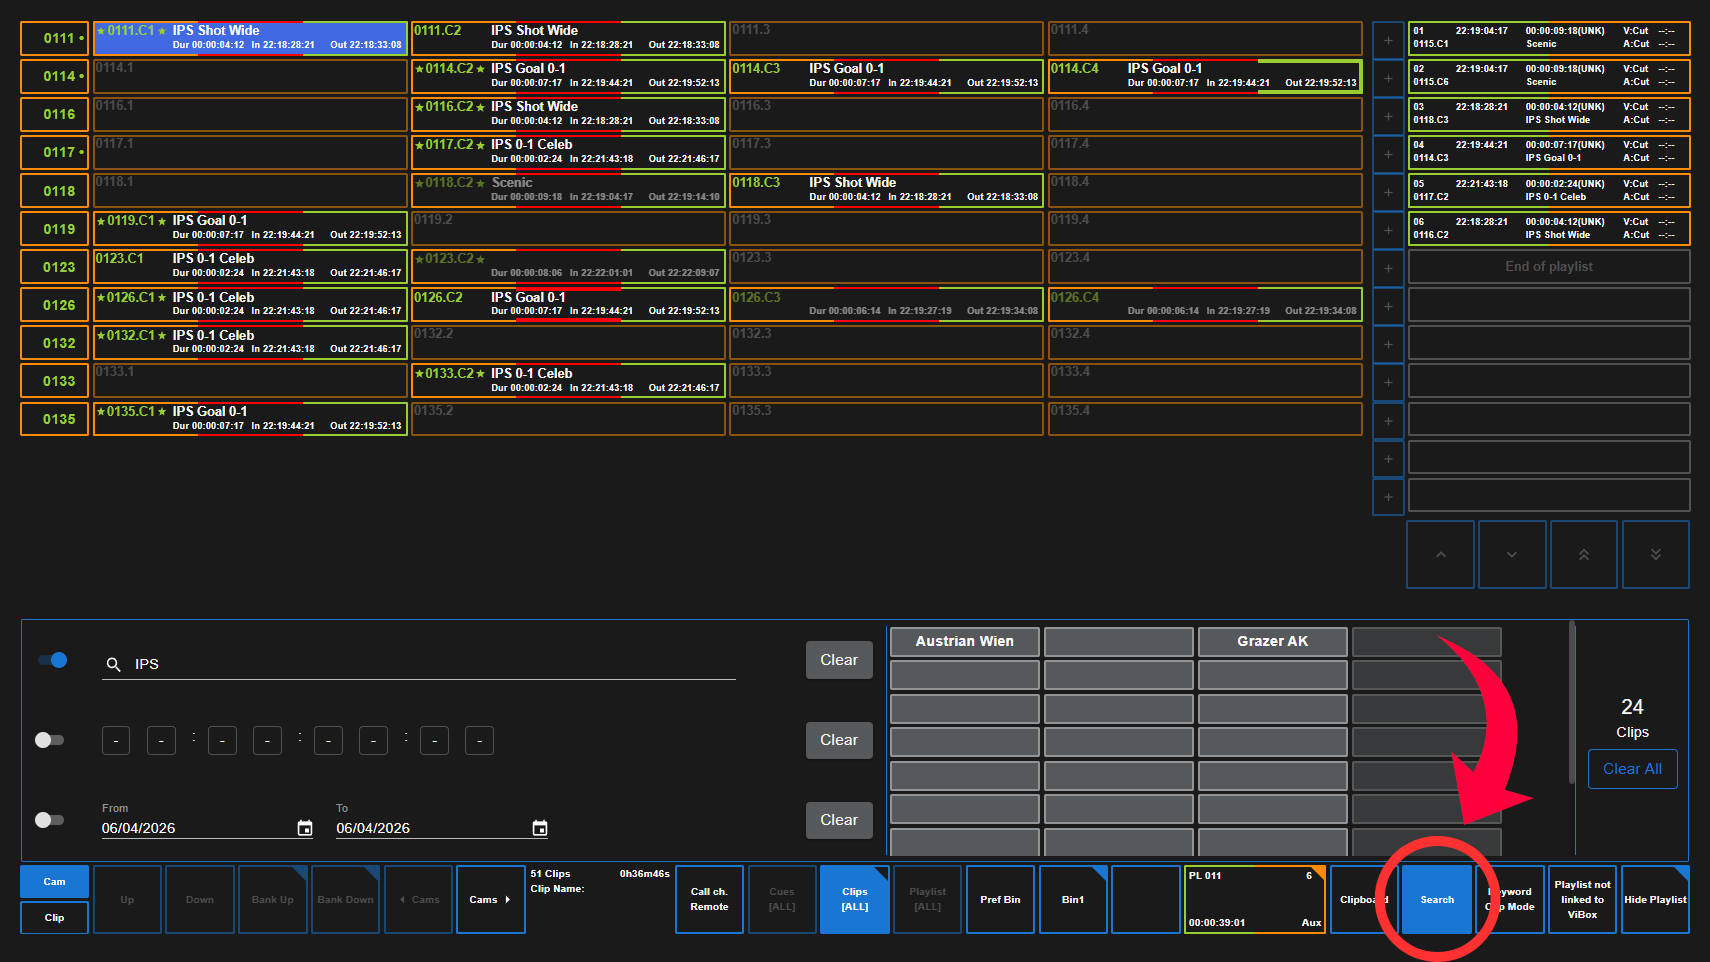This screenshot has height=962, width=1710.
Task: Select playlist PL 011
Action: [x=1255, y=900]
